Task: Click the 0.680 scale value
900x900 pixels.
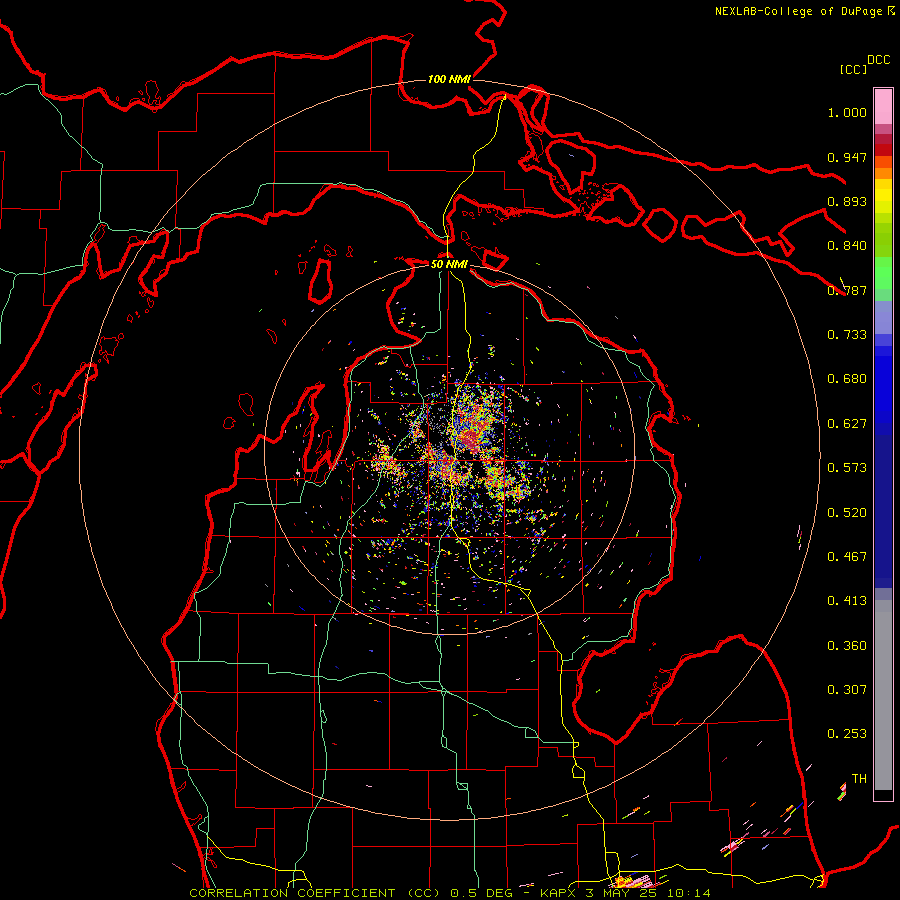Action: point(847,379)
